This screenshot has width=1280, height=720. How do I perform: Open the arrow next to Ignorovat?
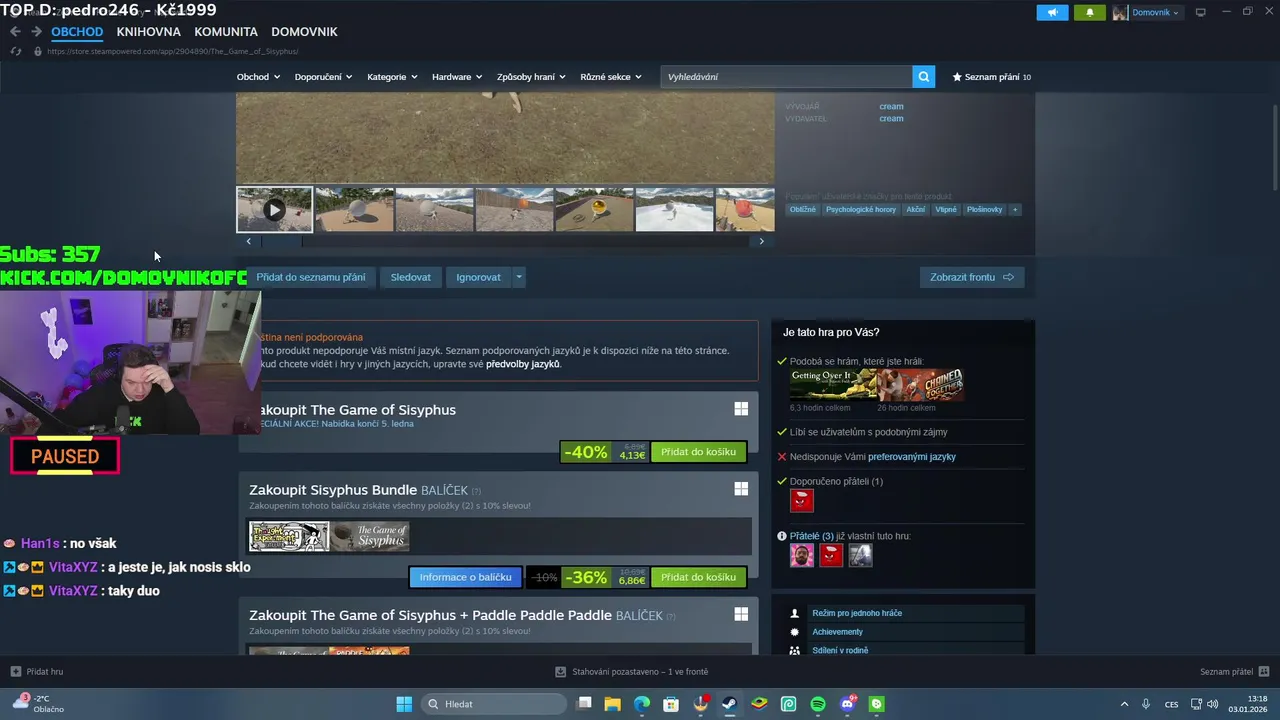tap(518, 277)
